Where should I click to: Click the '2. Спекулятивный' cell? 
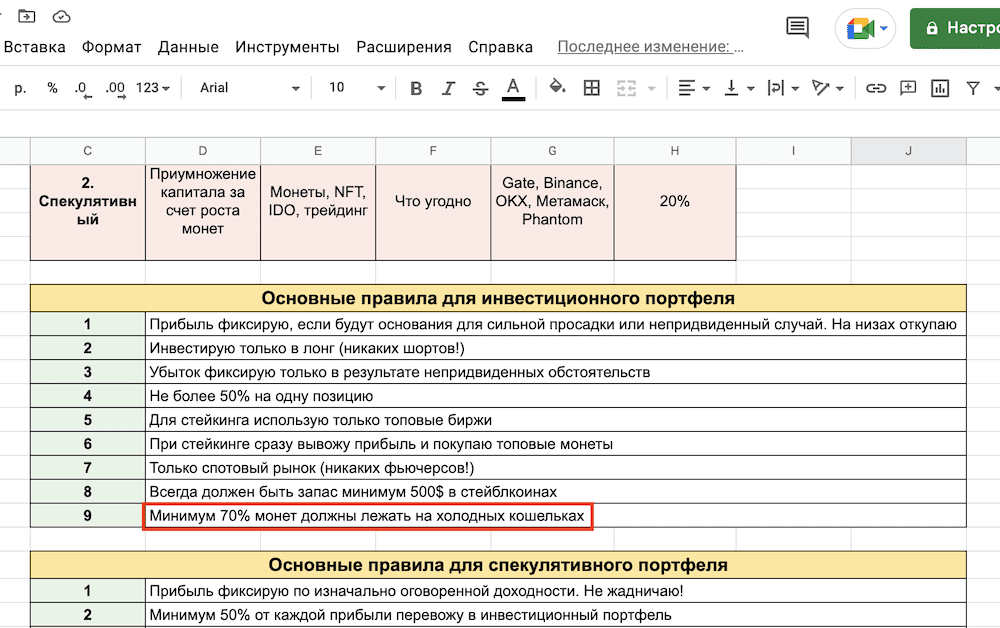tap(88, 212)
